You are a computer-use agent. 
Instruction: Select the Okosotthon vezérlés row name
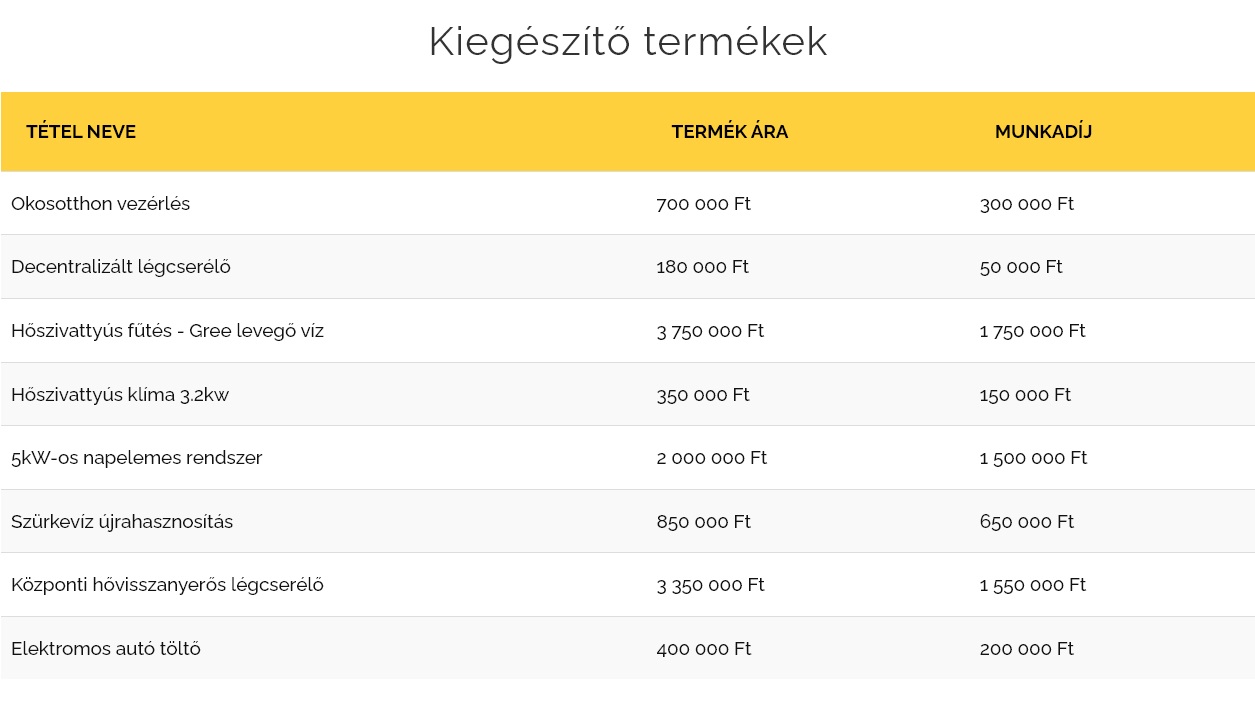[100, 204]
